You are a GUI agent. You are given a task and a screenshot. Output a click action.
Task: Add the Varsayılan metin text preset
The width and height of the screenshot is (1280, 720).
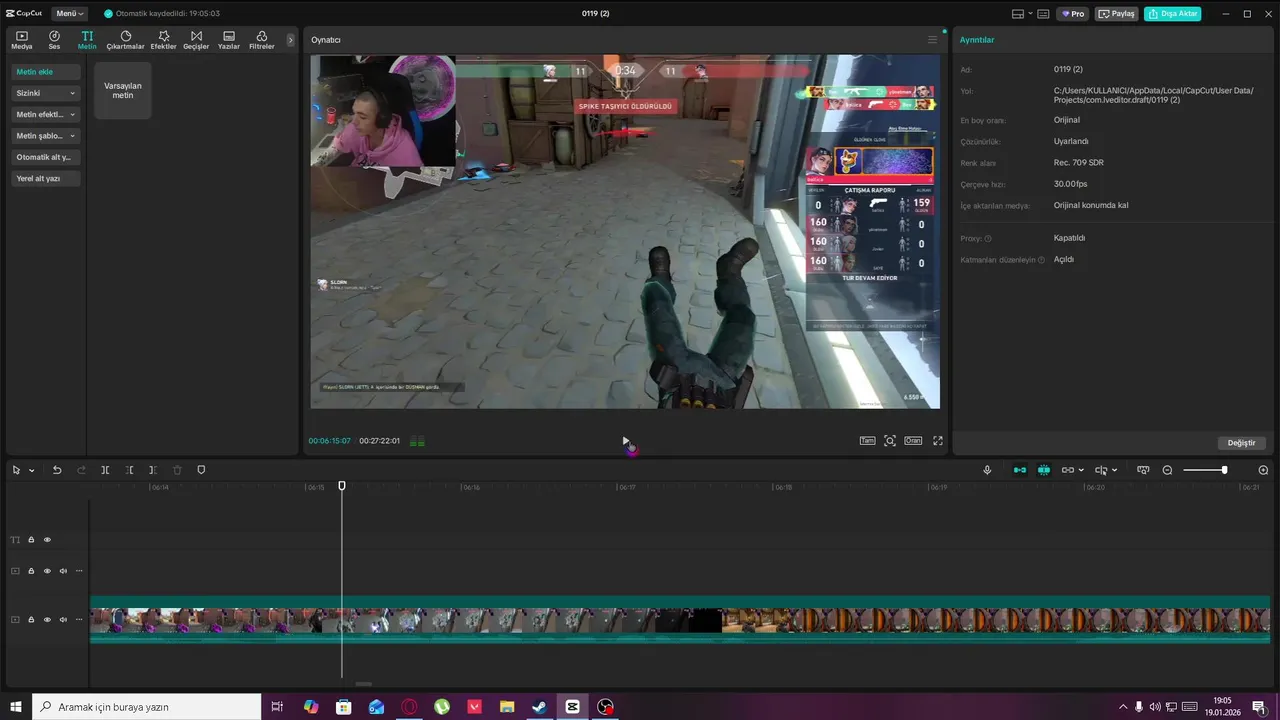[123, 91]
